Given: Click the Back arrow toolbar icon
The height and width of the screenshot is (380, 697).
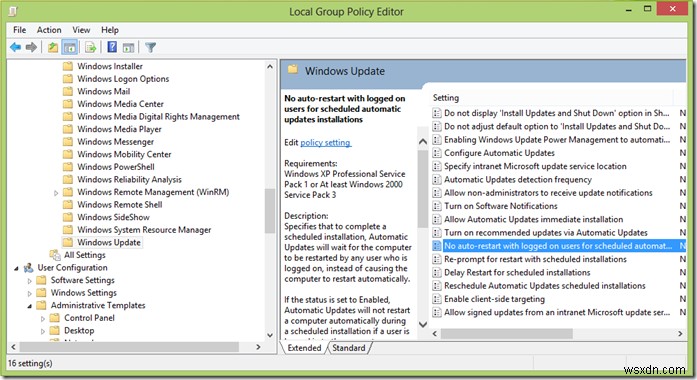Looking at the screenshot, I should tap(16, 47).
